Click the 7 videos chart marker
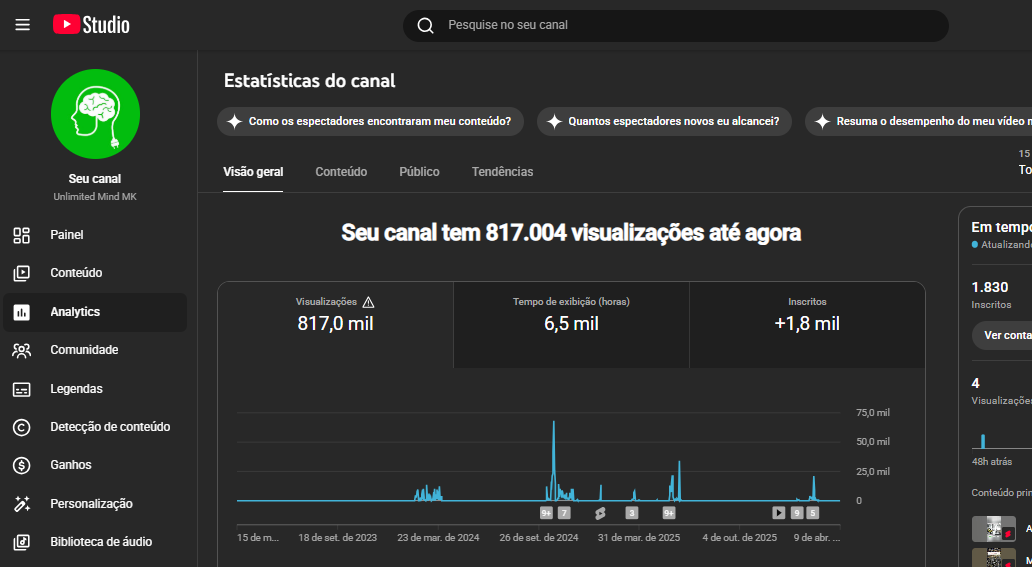Viewport: 1032px width, 567px height. (x=564, y=513)
